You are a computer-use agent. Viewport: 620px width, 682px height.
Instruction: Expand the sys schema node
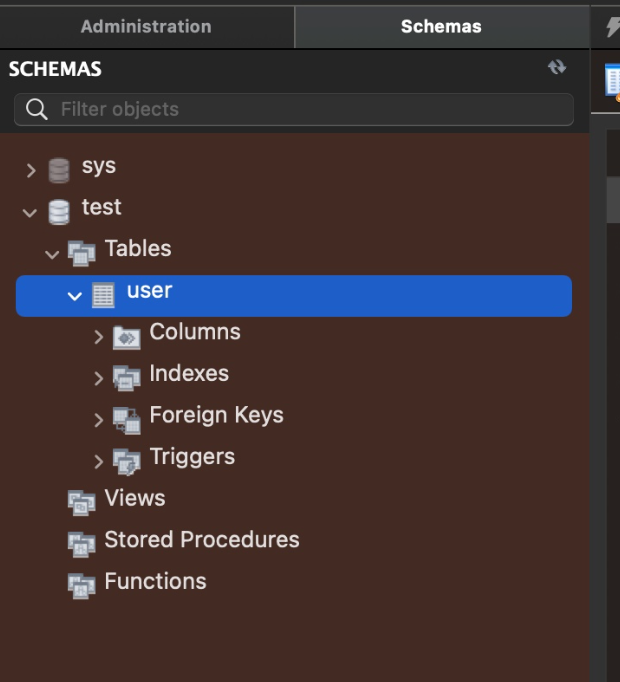31,171
